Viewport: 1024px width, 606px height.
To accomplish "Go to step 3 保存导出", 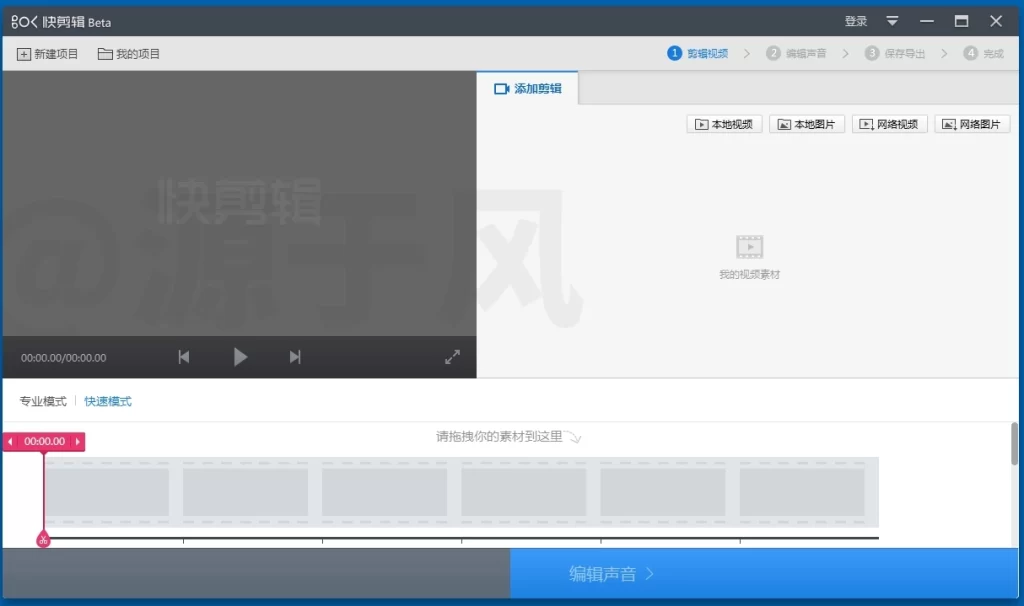I will [x=895, y=54].
